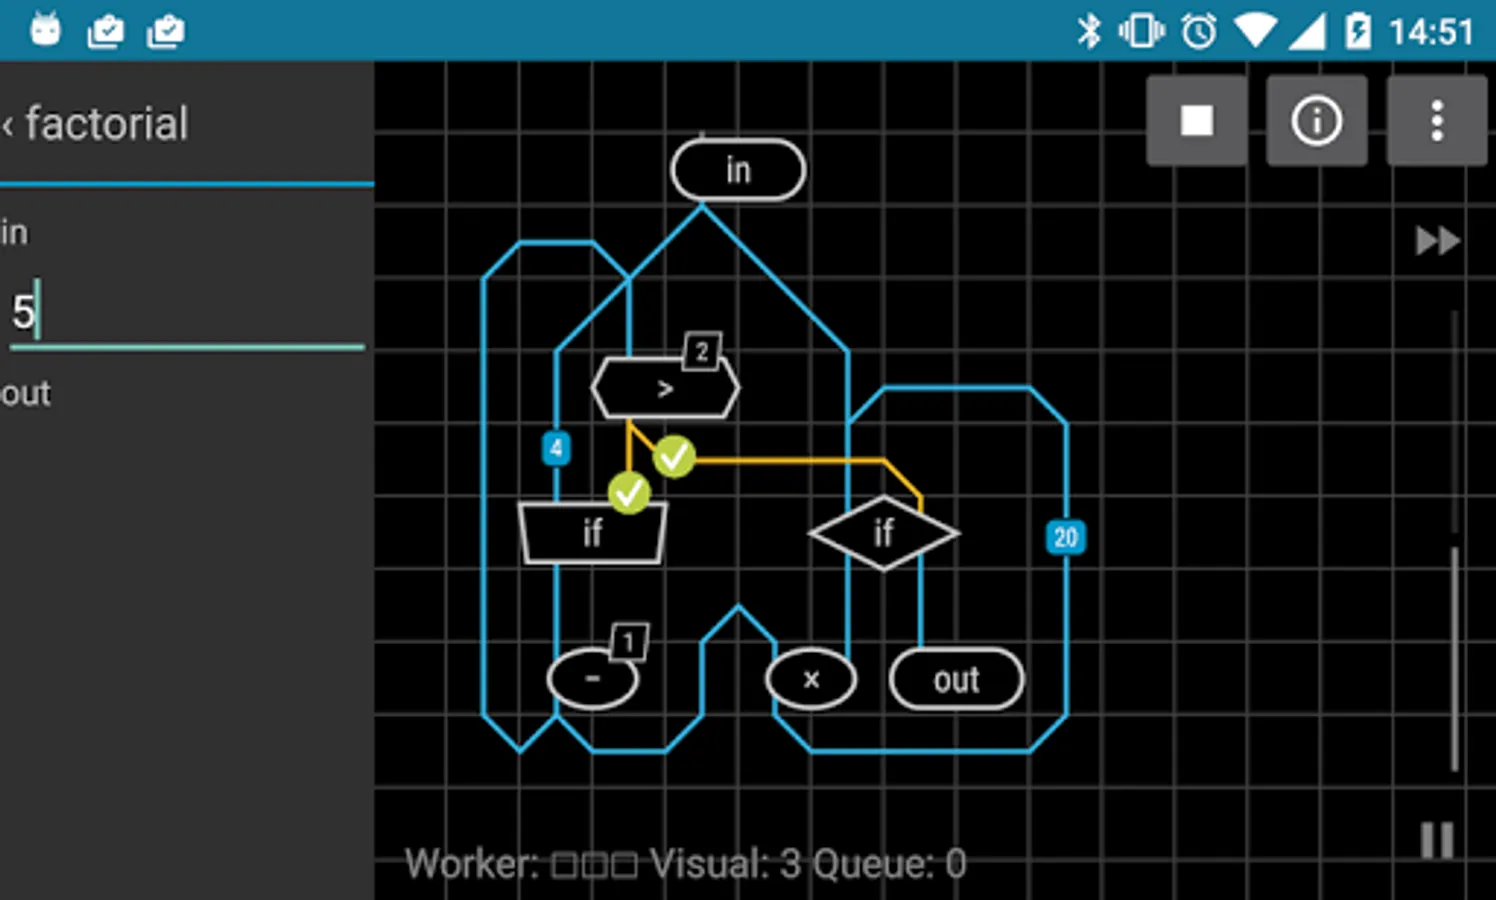Click the constant 2 box
The height and width of the screenshot is (900, 1496).
702,351
